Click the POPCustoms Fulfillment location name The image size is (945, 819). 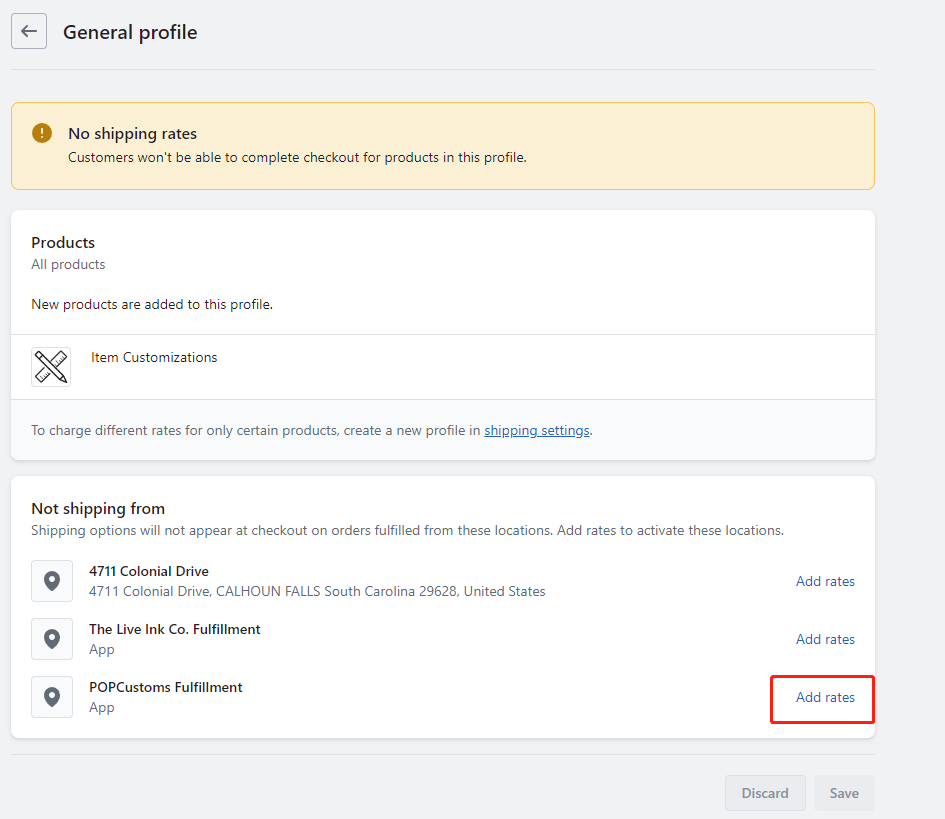click(166, 687)
